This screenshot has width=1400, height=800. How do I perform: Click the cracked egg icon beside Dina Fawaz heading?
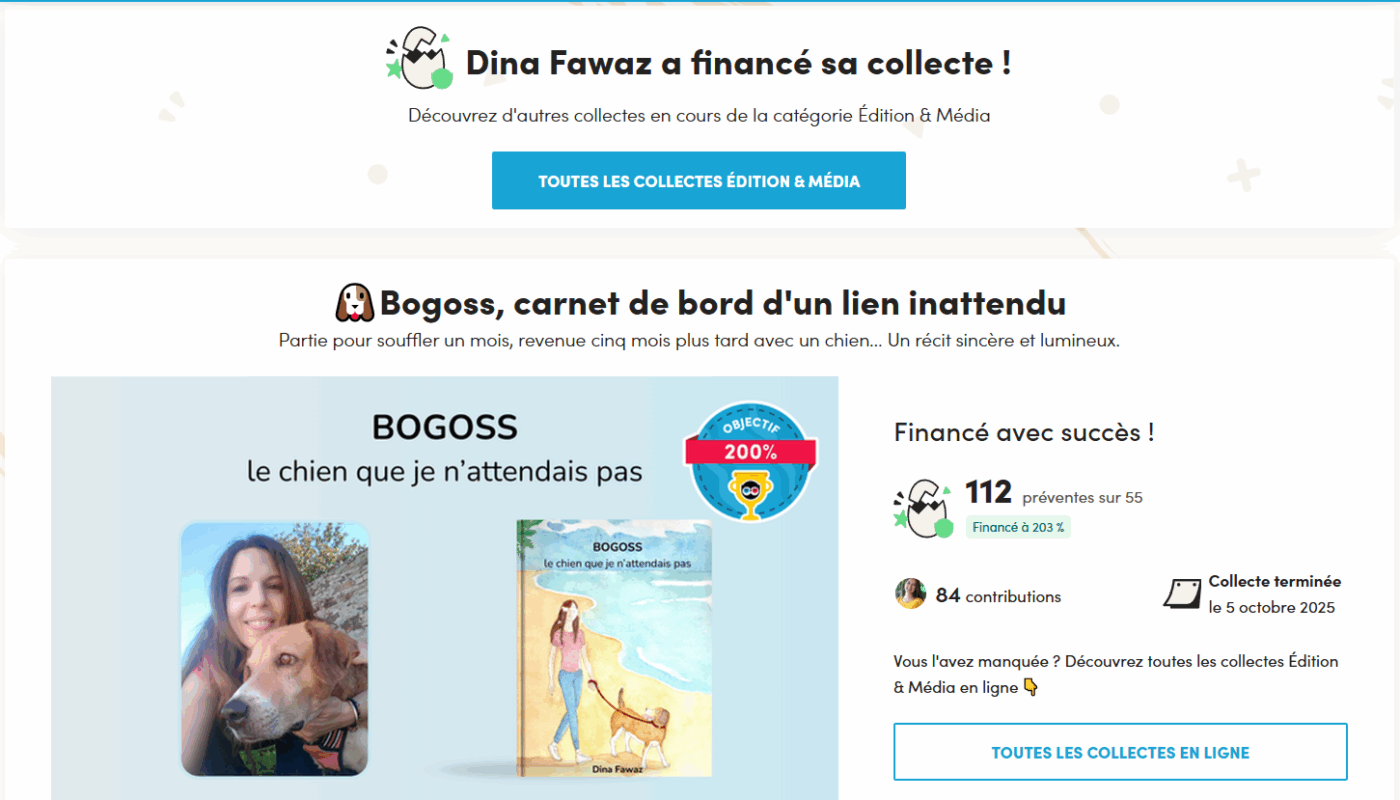[420, 58]
